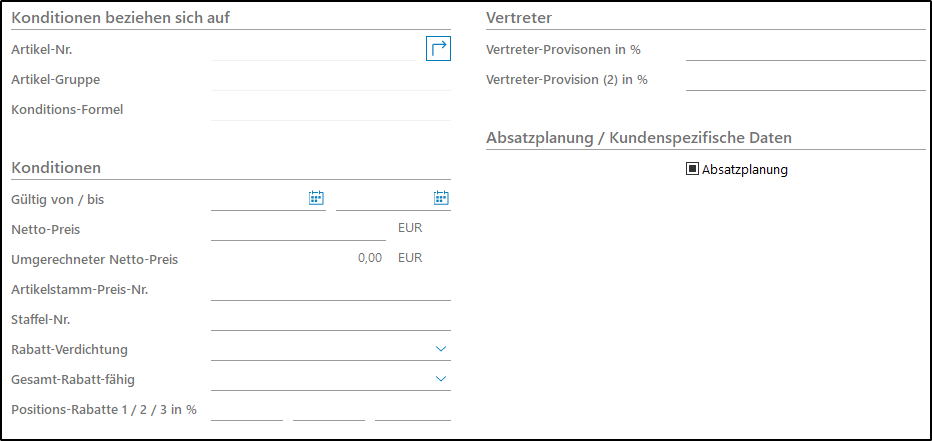Open the Gültig bis calendar picker
The image size is (932, 441).
441,199
